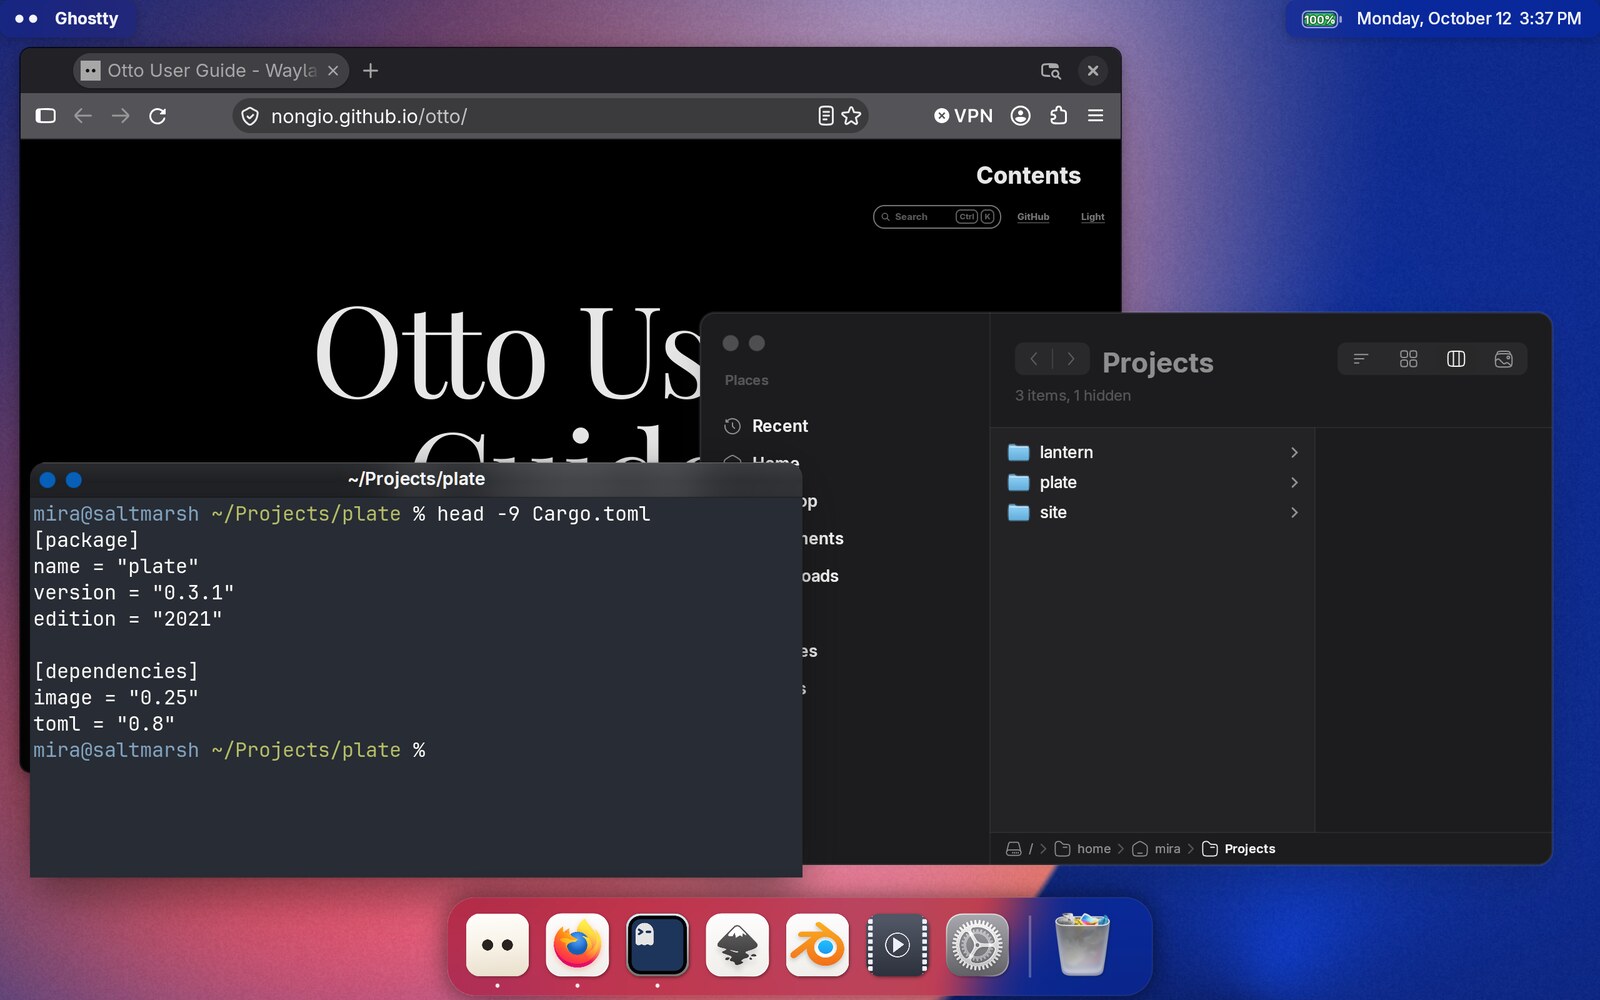Bookmark this page with the star icon
Viewport: 1600px width, 1000px height.
pyautogui.click(x=851, y=116)
